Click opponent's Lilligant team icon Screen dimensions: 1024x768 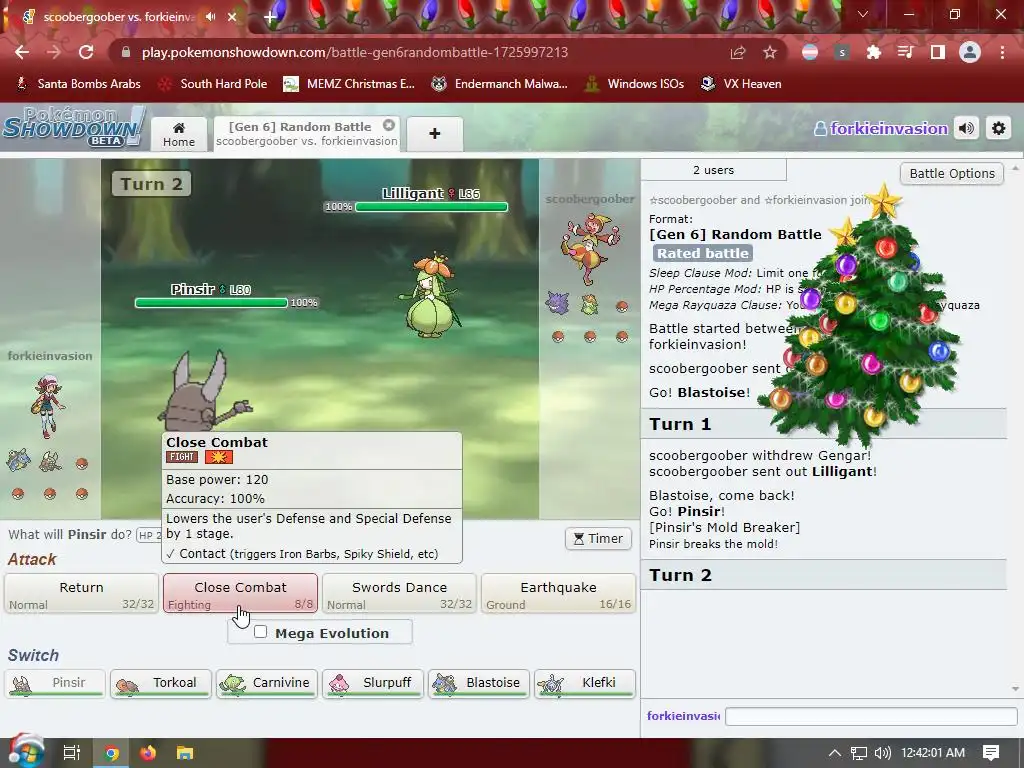pos(590,304)
